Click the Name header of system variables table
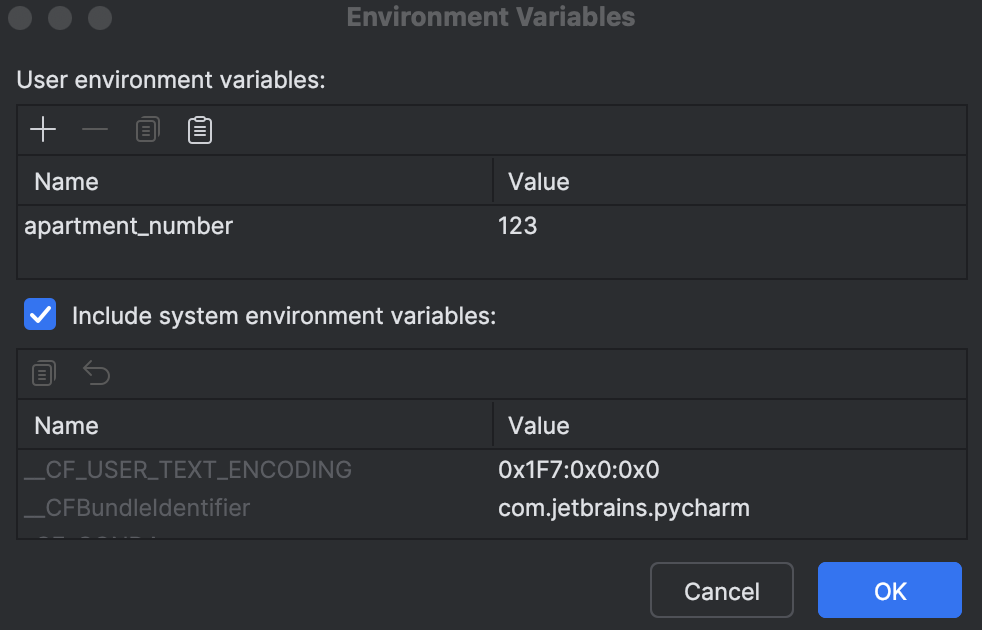 (x=66, y=425)
